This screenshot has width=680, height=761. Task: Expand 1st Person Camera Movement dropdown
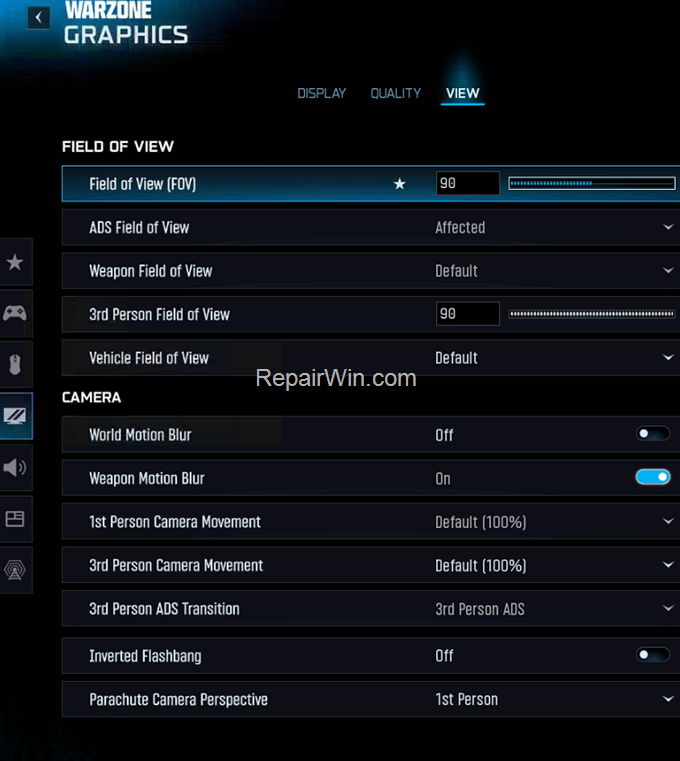click(668, 521)
